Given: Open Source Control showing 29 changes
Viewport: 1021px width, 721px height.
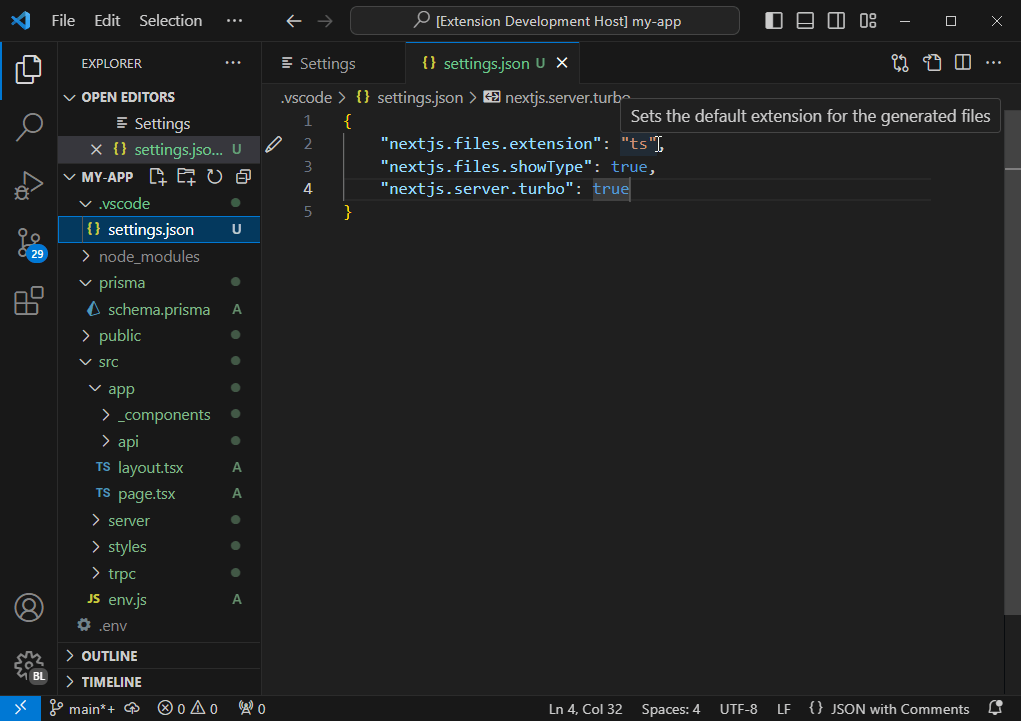Looking at the screenshot, I should [x=28, y=243].
